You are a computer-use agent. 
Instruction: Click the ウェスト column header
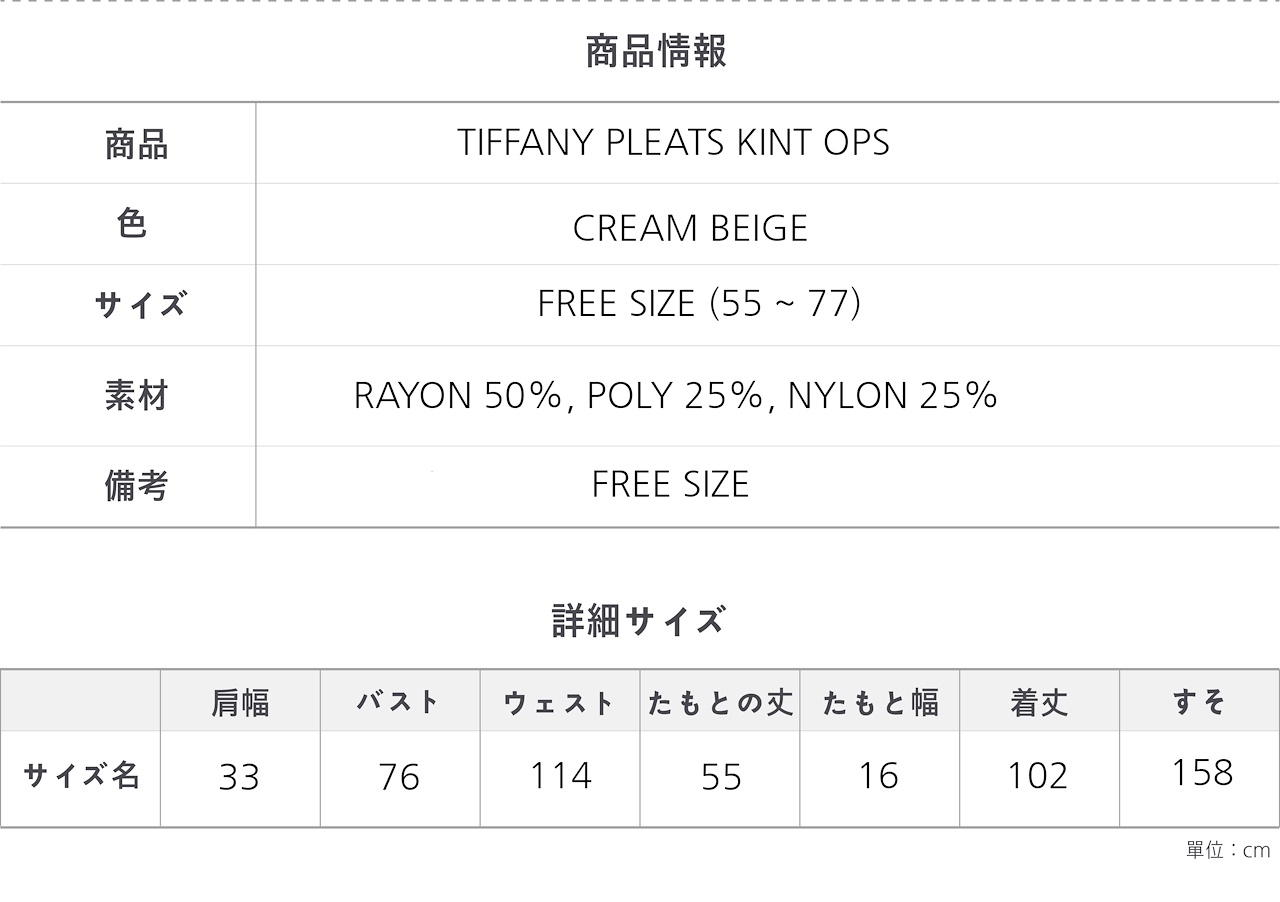[559, 703]
